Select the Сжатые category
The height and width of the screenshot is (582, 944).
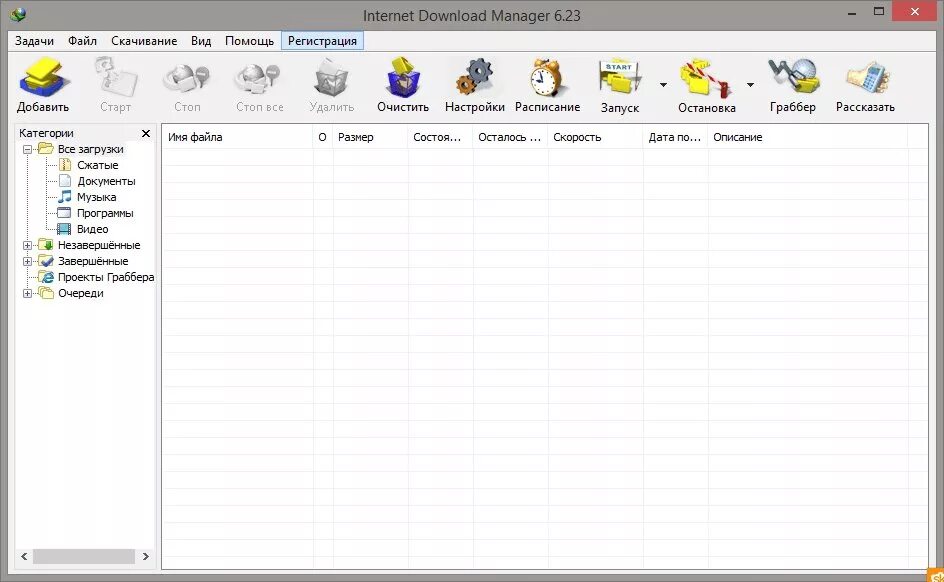click(x=98, y=165)
